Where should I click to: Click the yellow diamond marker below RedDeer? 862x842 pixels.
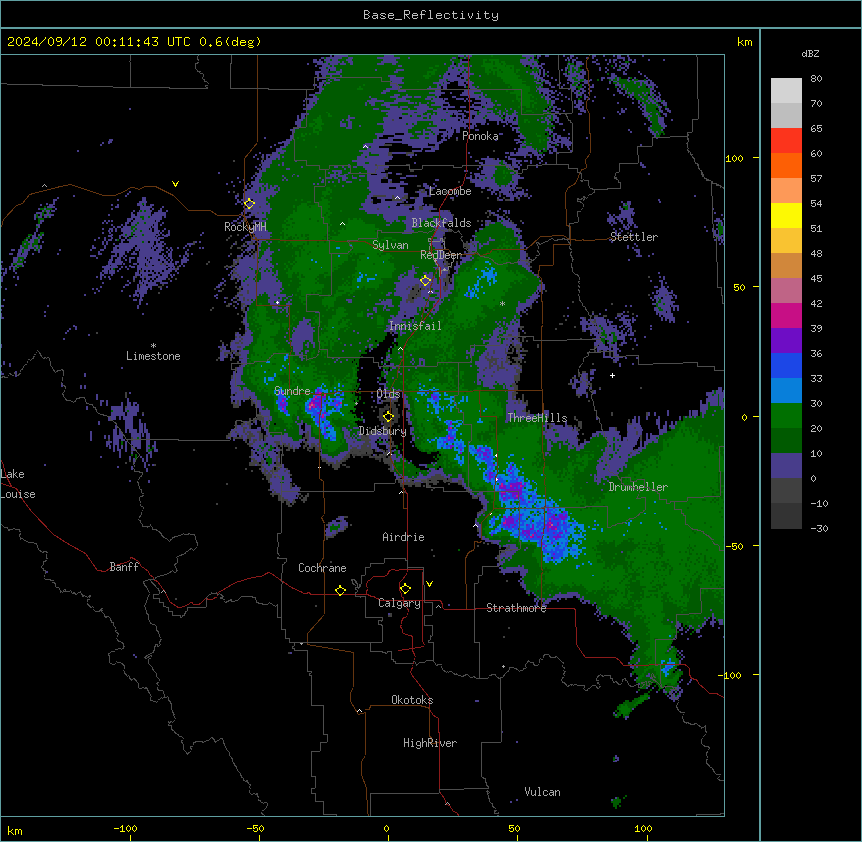(x=425, y=281)
